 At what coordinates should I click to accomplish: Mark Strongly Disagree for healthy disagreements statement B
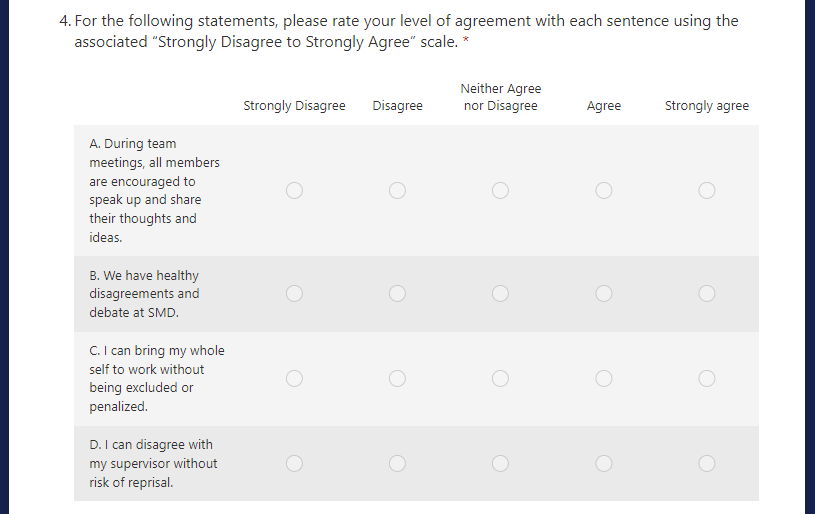294,293
